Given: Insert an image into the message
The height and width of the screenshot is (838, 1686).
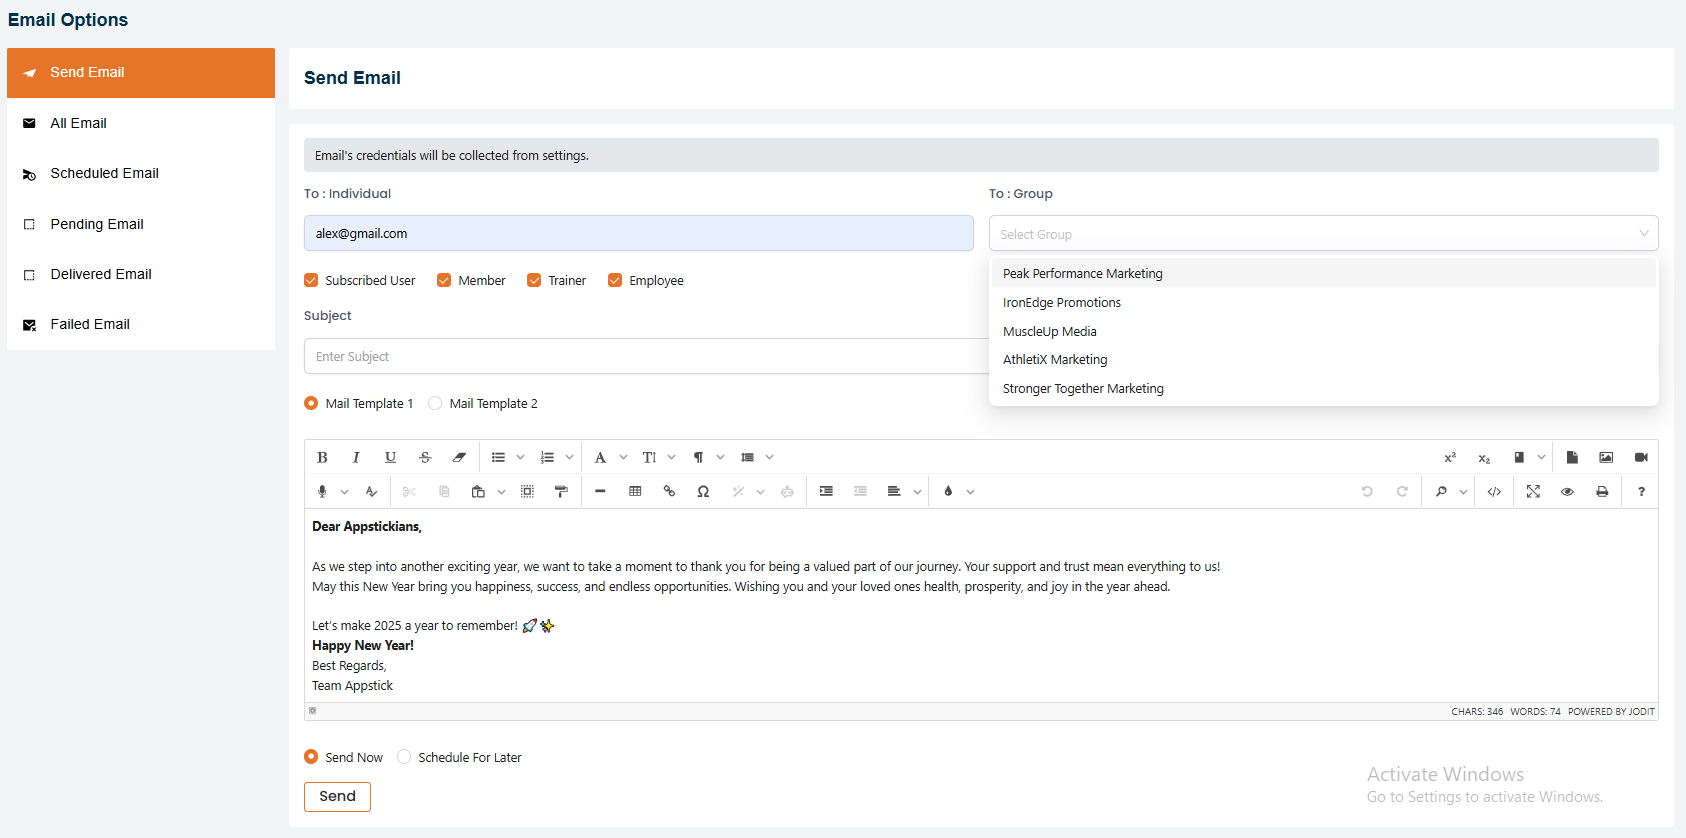Looking at the screenshot, I should pos(1606,457).
